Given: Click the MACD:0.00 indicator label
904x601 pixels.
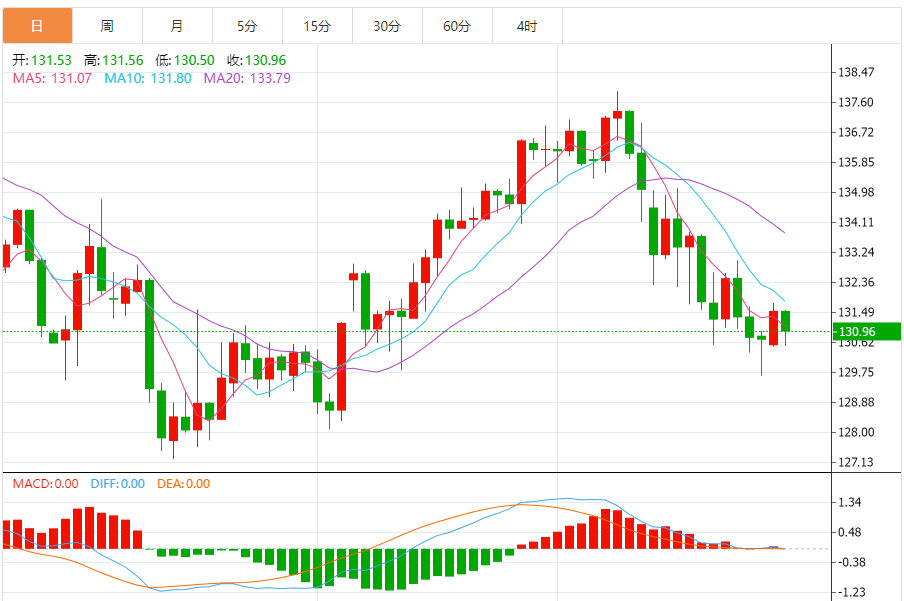Looking at the screenshot, I should (x=46, y=484).
